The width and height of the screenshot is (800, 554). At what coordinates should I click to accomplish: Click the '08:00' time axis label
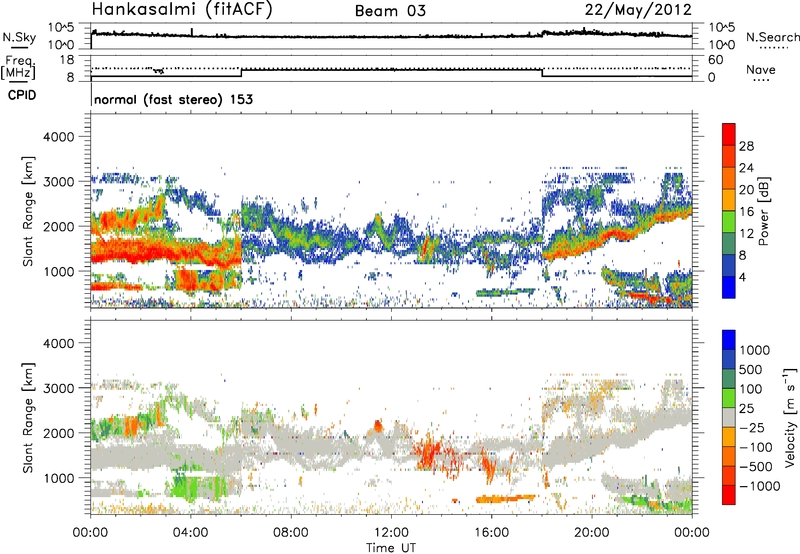(x=291, y=533)
